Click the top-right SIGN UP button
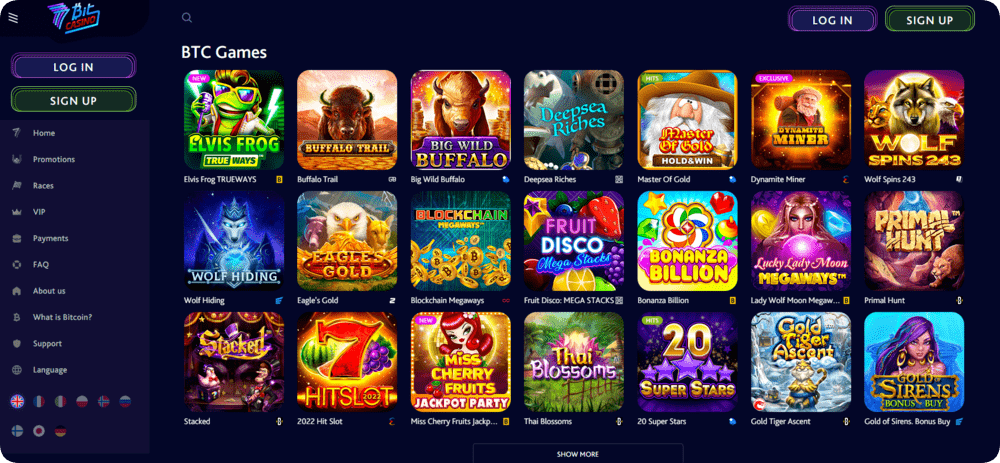The width and height of the screenshot is (1000, 463). tap(929, 20)
